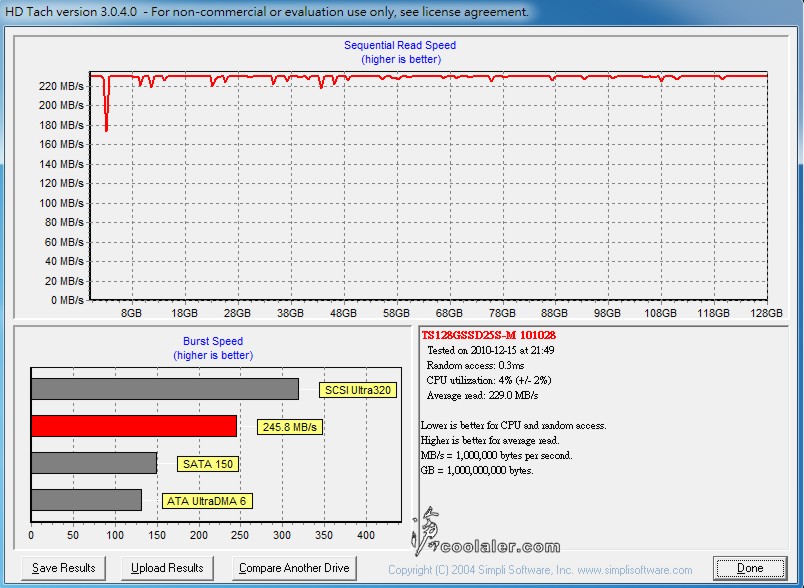Select the 'SCSI Ultra320' yellow label

click(357, 390)
